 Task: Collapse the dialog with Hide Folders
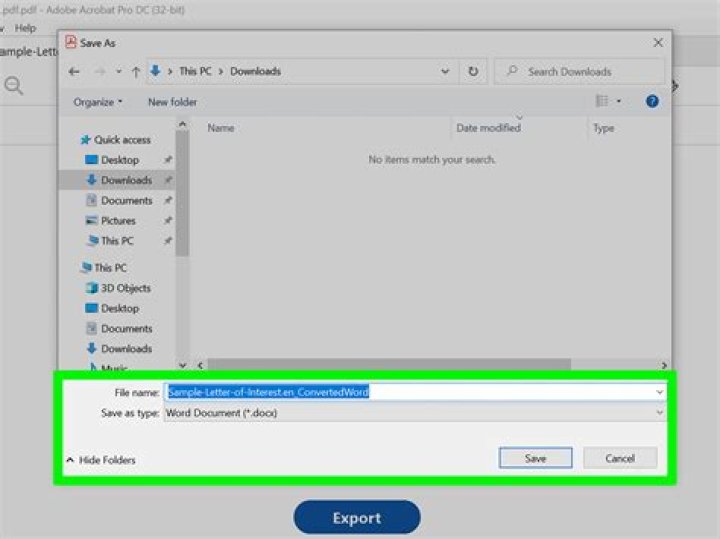pos(101,460)
